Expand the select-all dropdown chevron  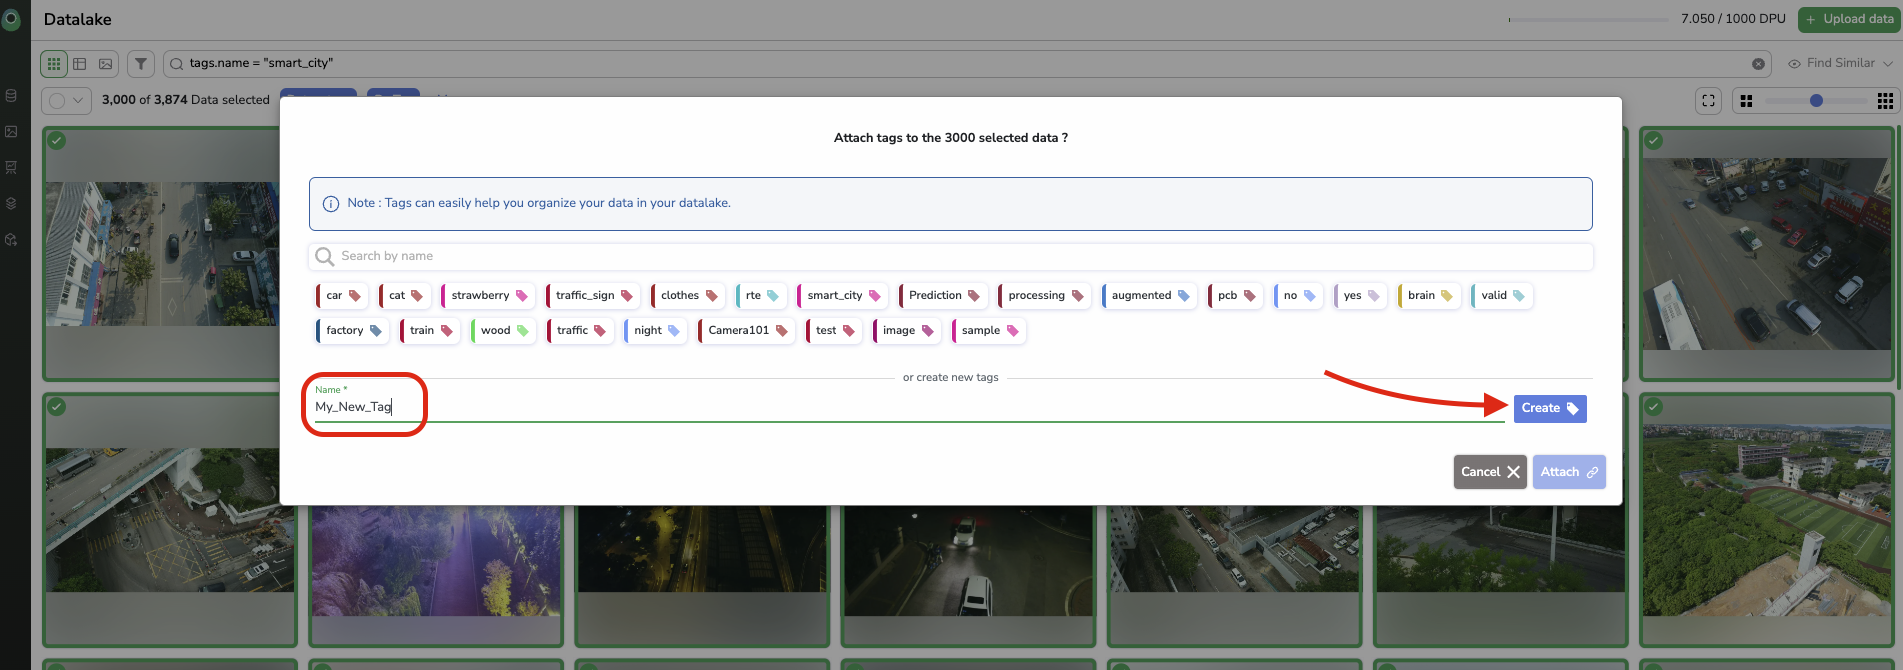(78, 100)
